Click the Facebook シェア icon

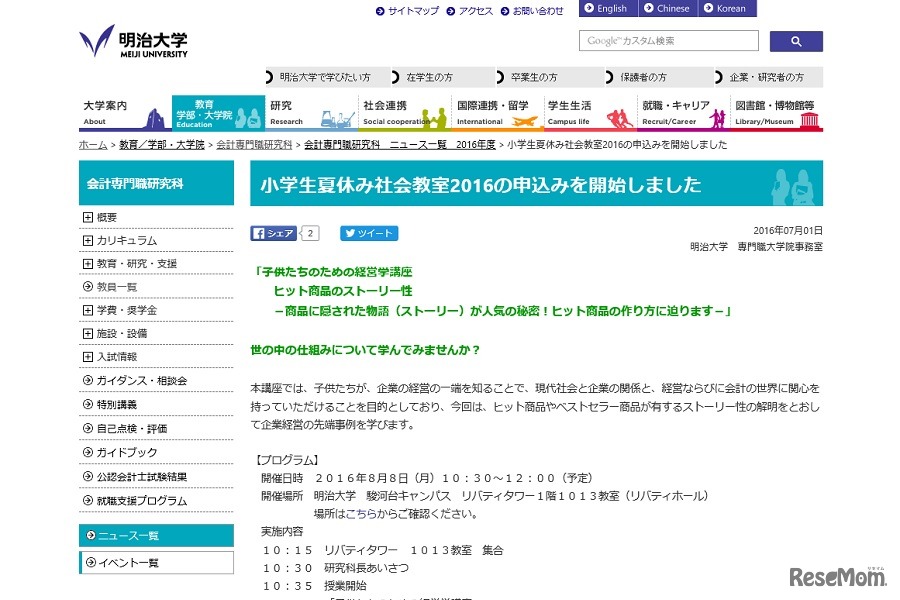coord(258,233)
